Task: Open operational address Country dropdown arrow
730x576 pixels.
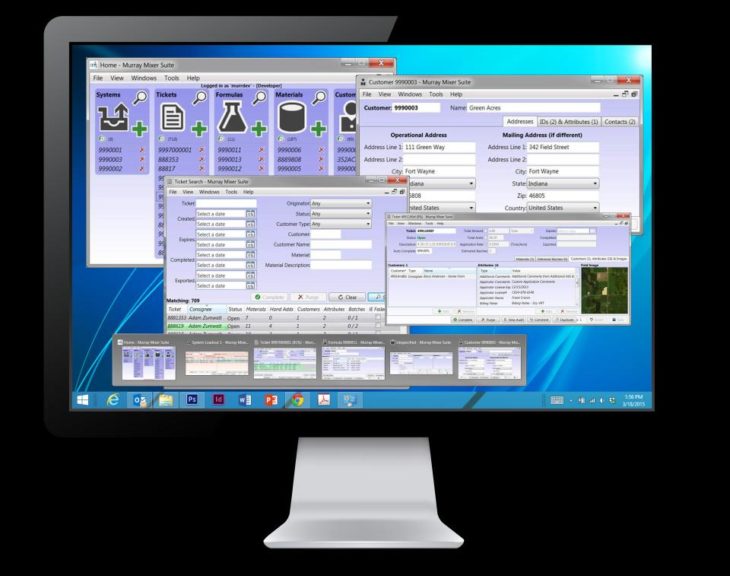Action: tap(471, 208)
